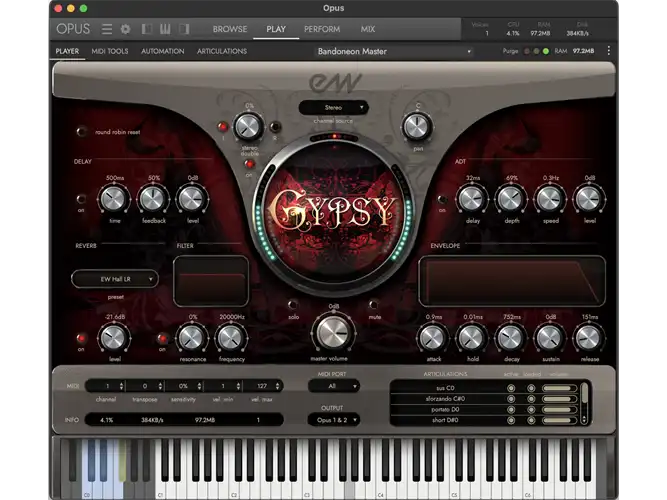Click the vel. max stepper arrows
The image size is (667, 500).
click(278, 386)
